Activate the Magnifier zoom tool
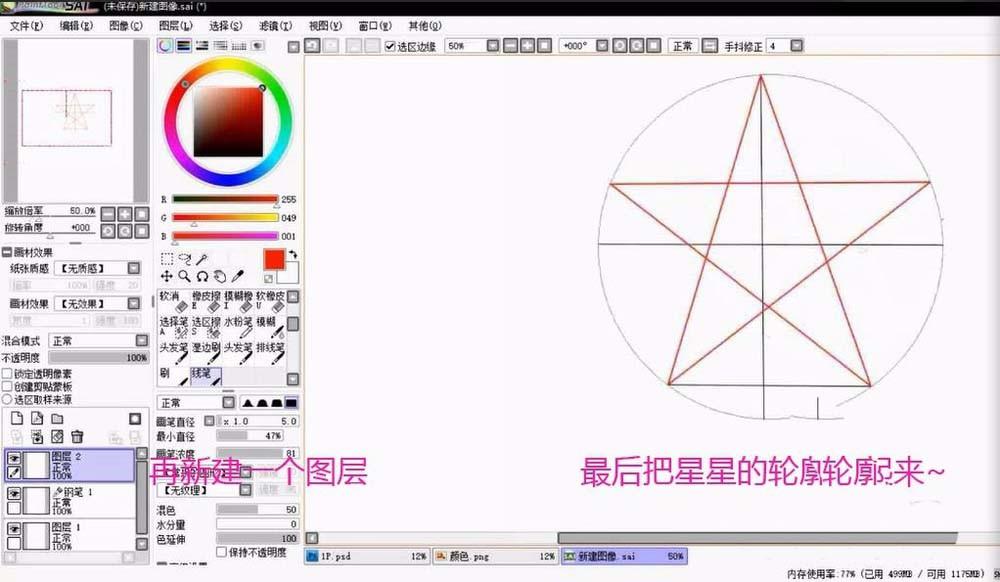The height and width of the screenshot is (582, 1000). pyautogui.click(x=183, y=276)
